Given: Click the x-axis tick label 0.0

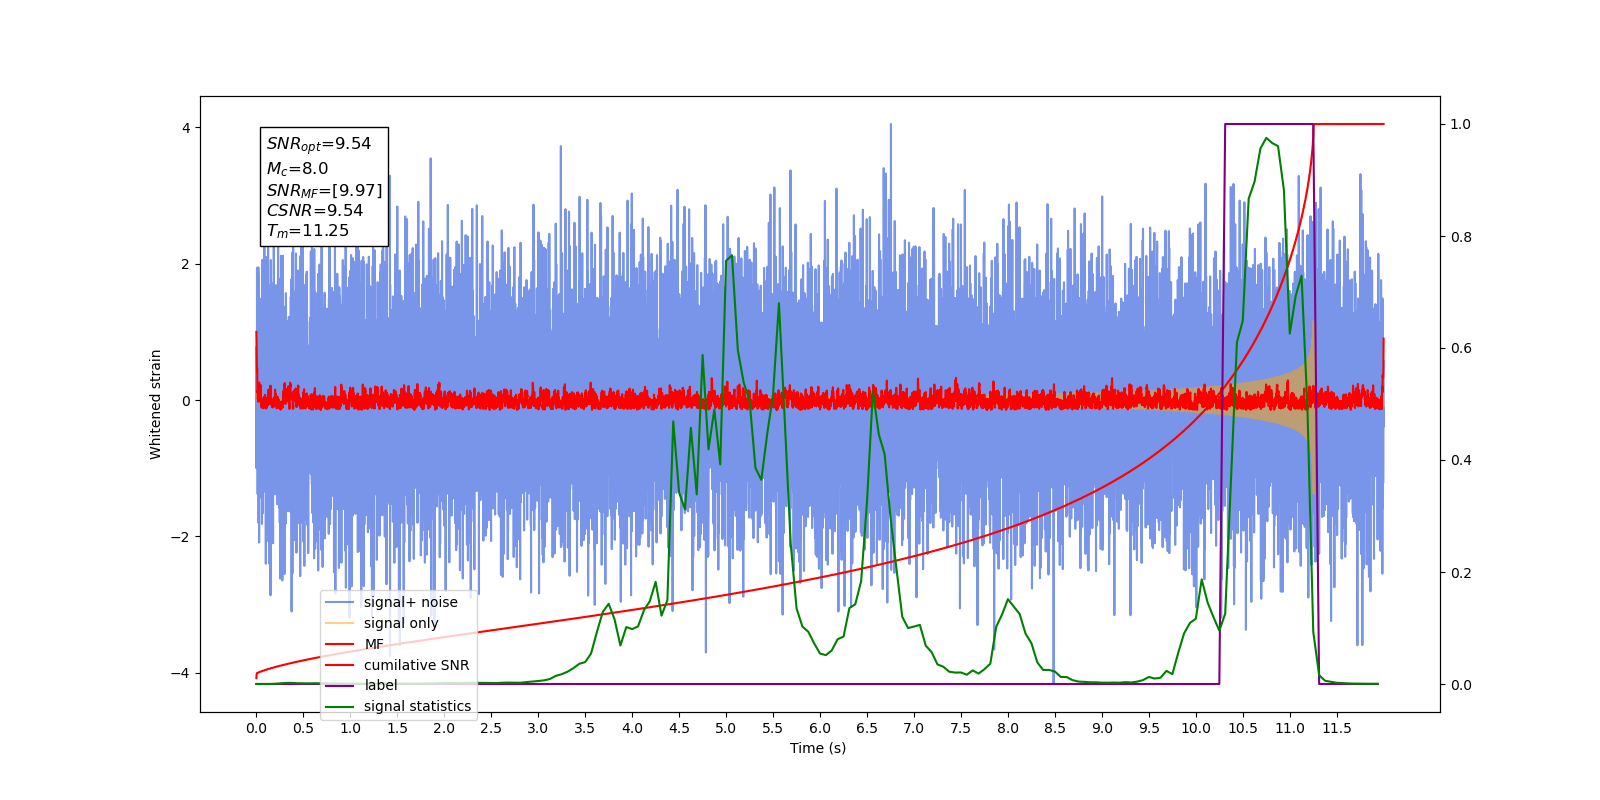Looking at the screenshot, I should tap(256, 728).
